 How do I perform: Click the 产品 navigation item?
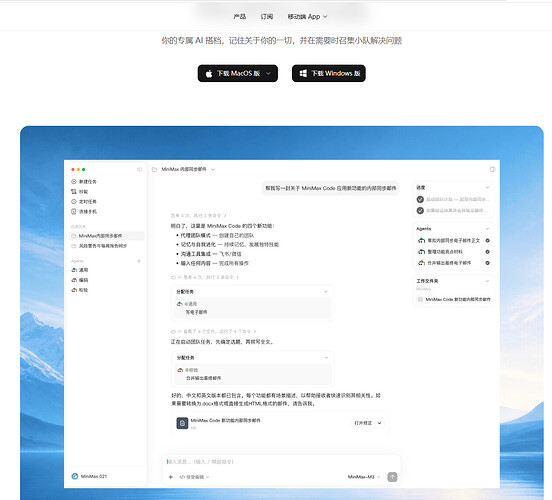pos(239,17)
